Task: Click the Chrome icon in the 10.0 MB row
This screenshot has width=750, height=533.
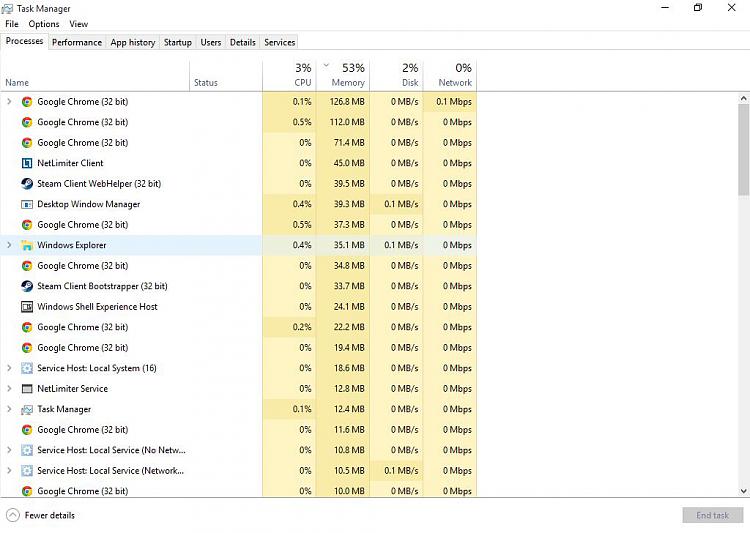Action: 27,491
